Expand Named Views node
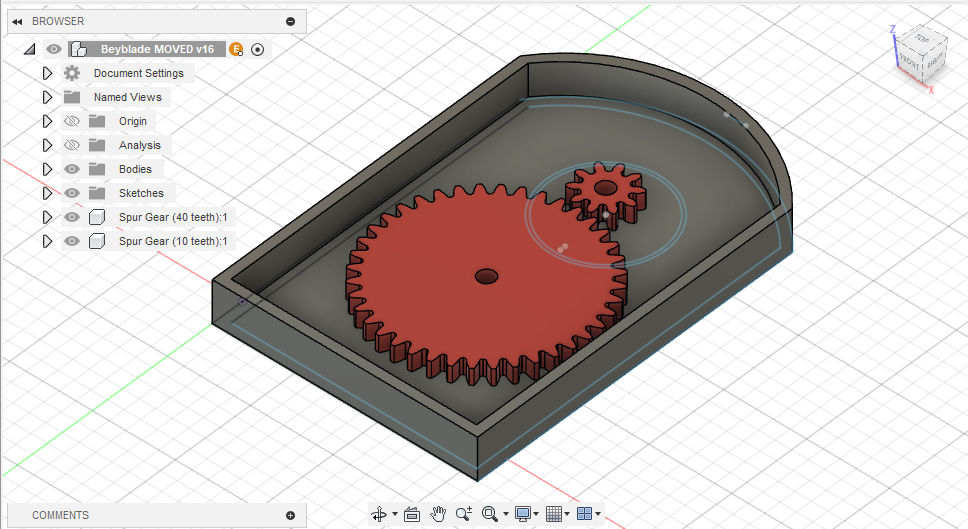 48,98
